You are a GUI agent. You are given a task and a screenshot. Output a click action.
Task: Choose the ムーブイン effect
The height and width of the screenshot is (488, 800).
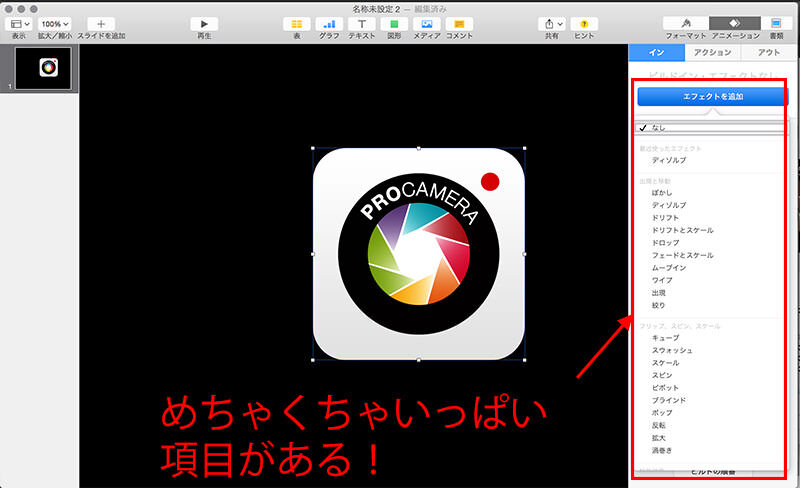point(668,268)
